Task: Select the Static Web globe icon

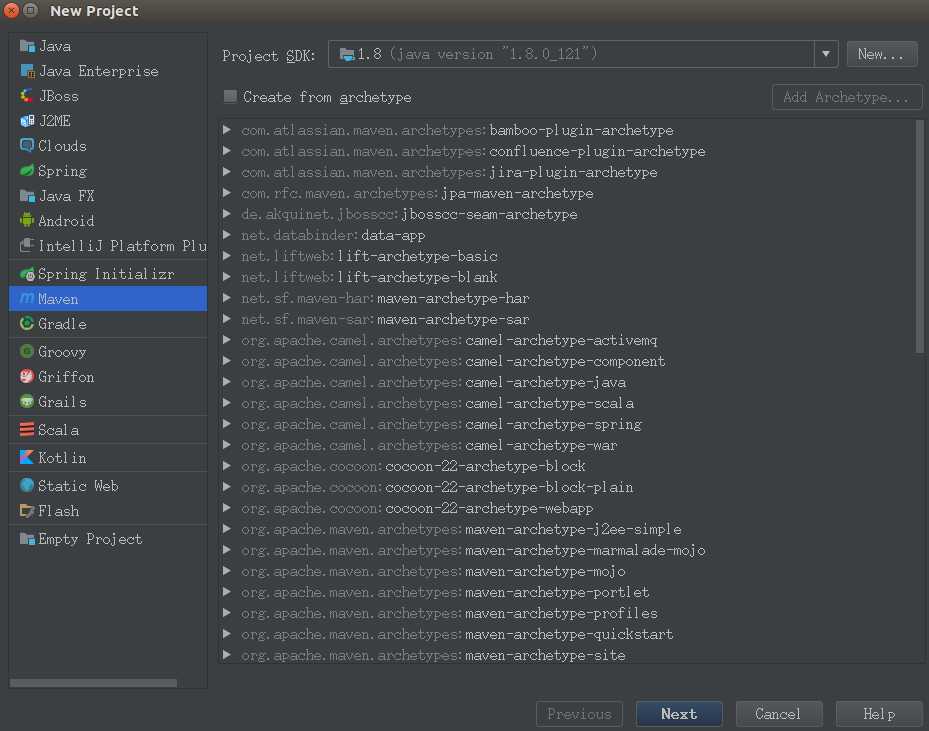Action: 27,486
